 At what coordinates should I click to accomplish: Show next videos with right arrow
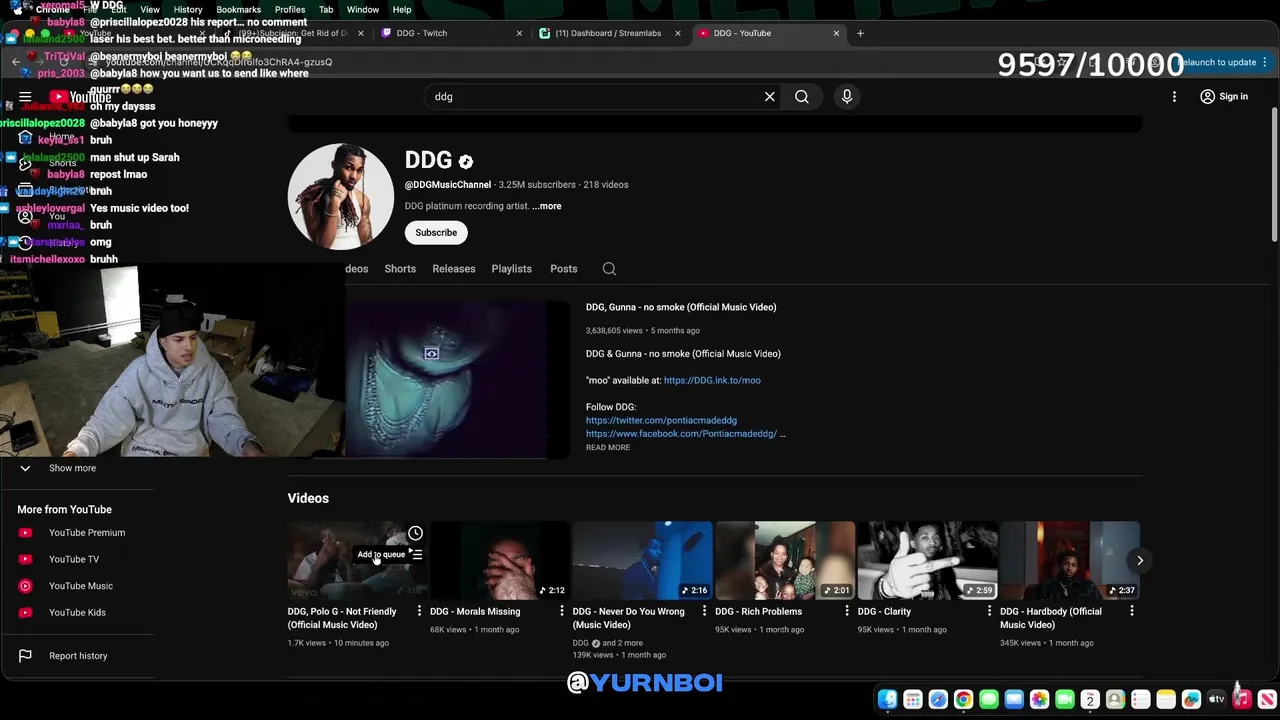(1139, 560)
